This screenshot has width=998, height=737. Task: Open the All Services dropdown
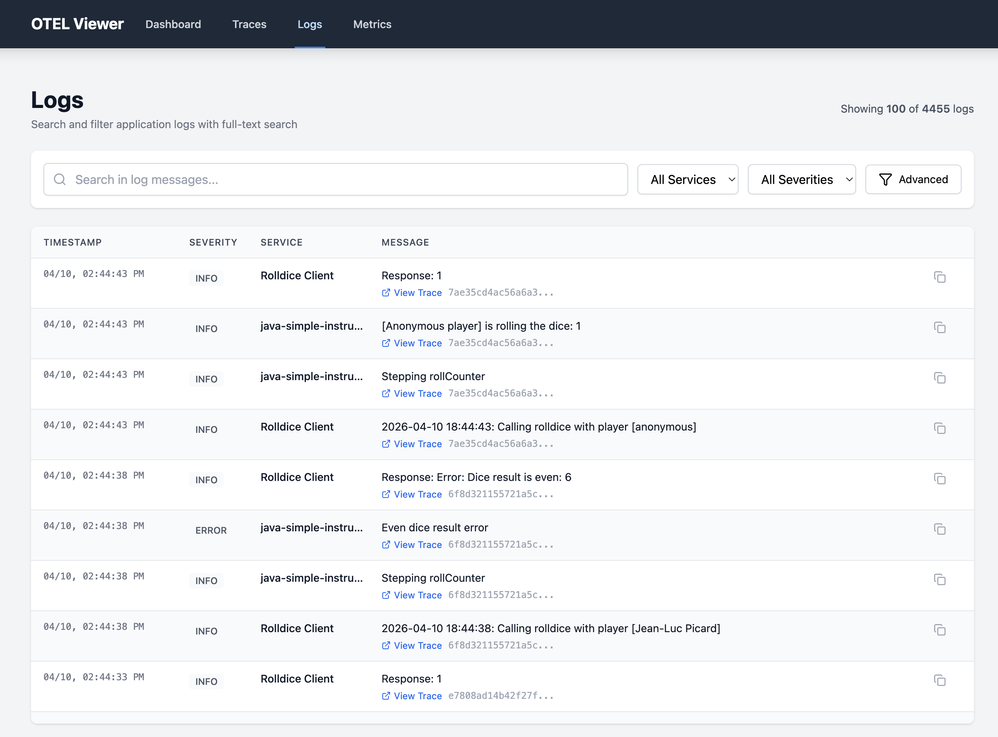[x=688, y=179]
